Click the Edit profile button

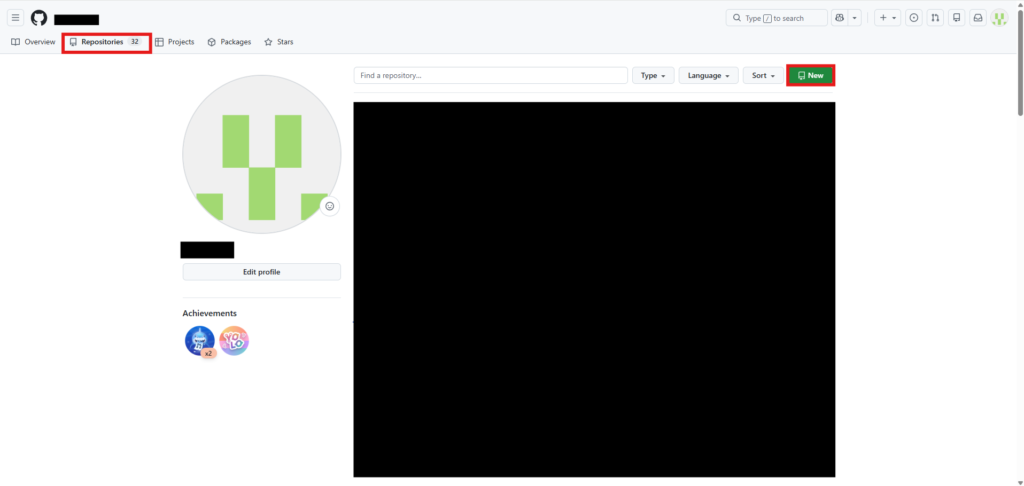point(261,272)
